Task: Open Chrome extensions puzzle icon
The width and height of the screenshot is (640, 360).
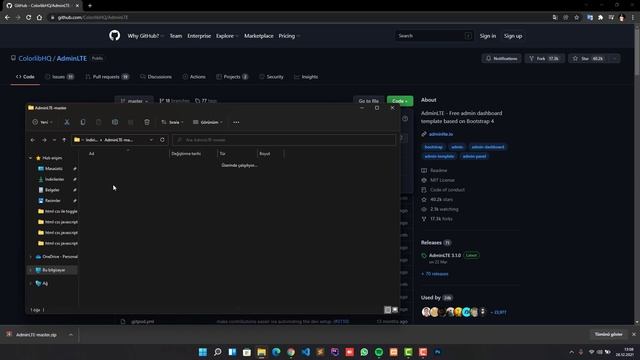Action: pos(600,18)
